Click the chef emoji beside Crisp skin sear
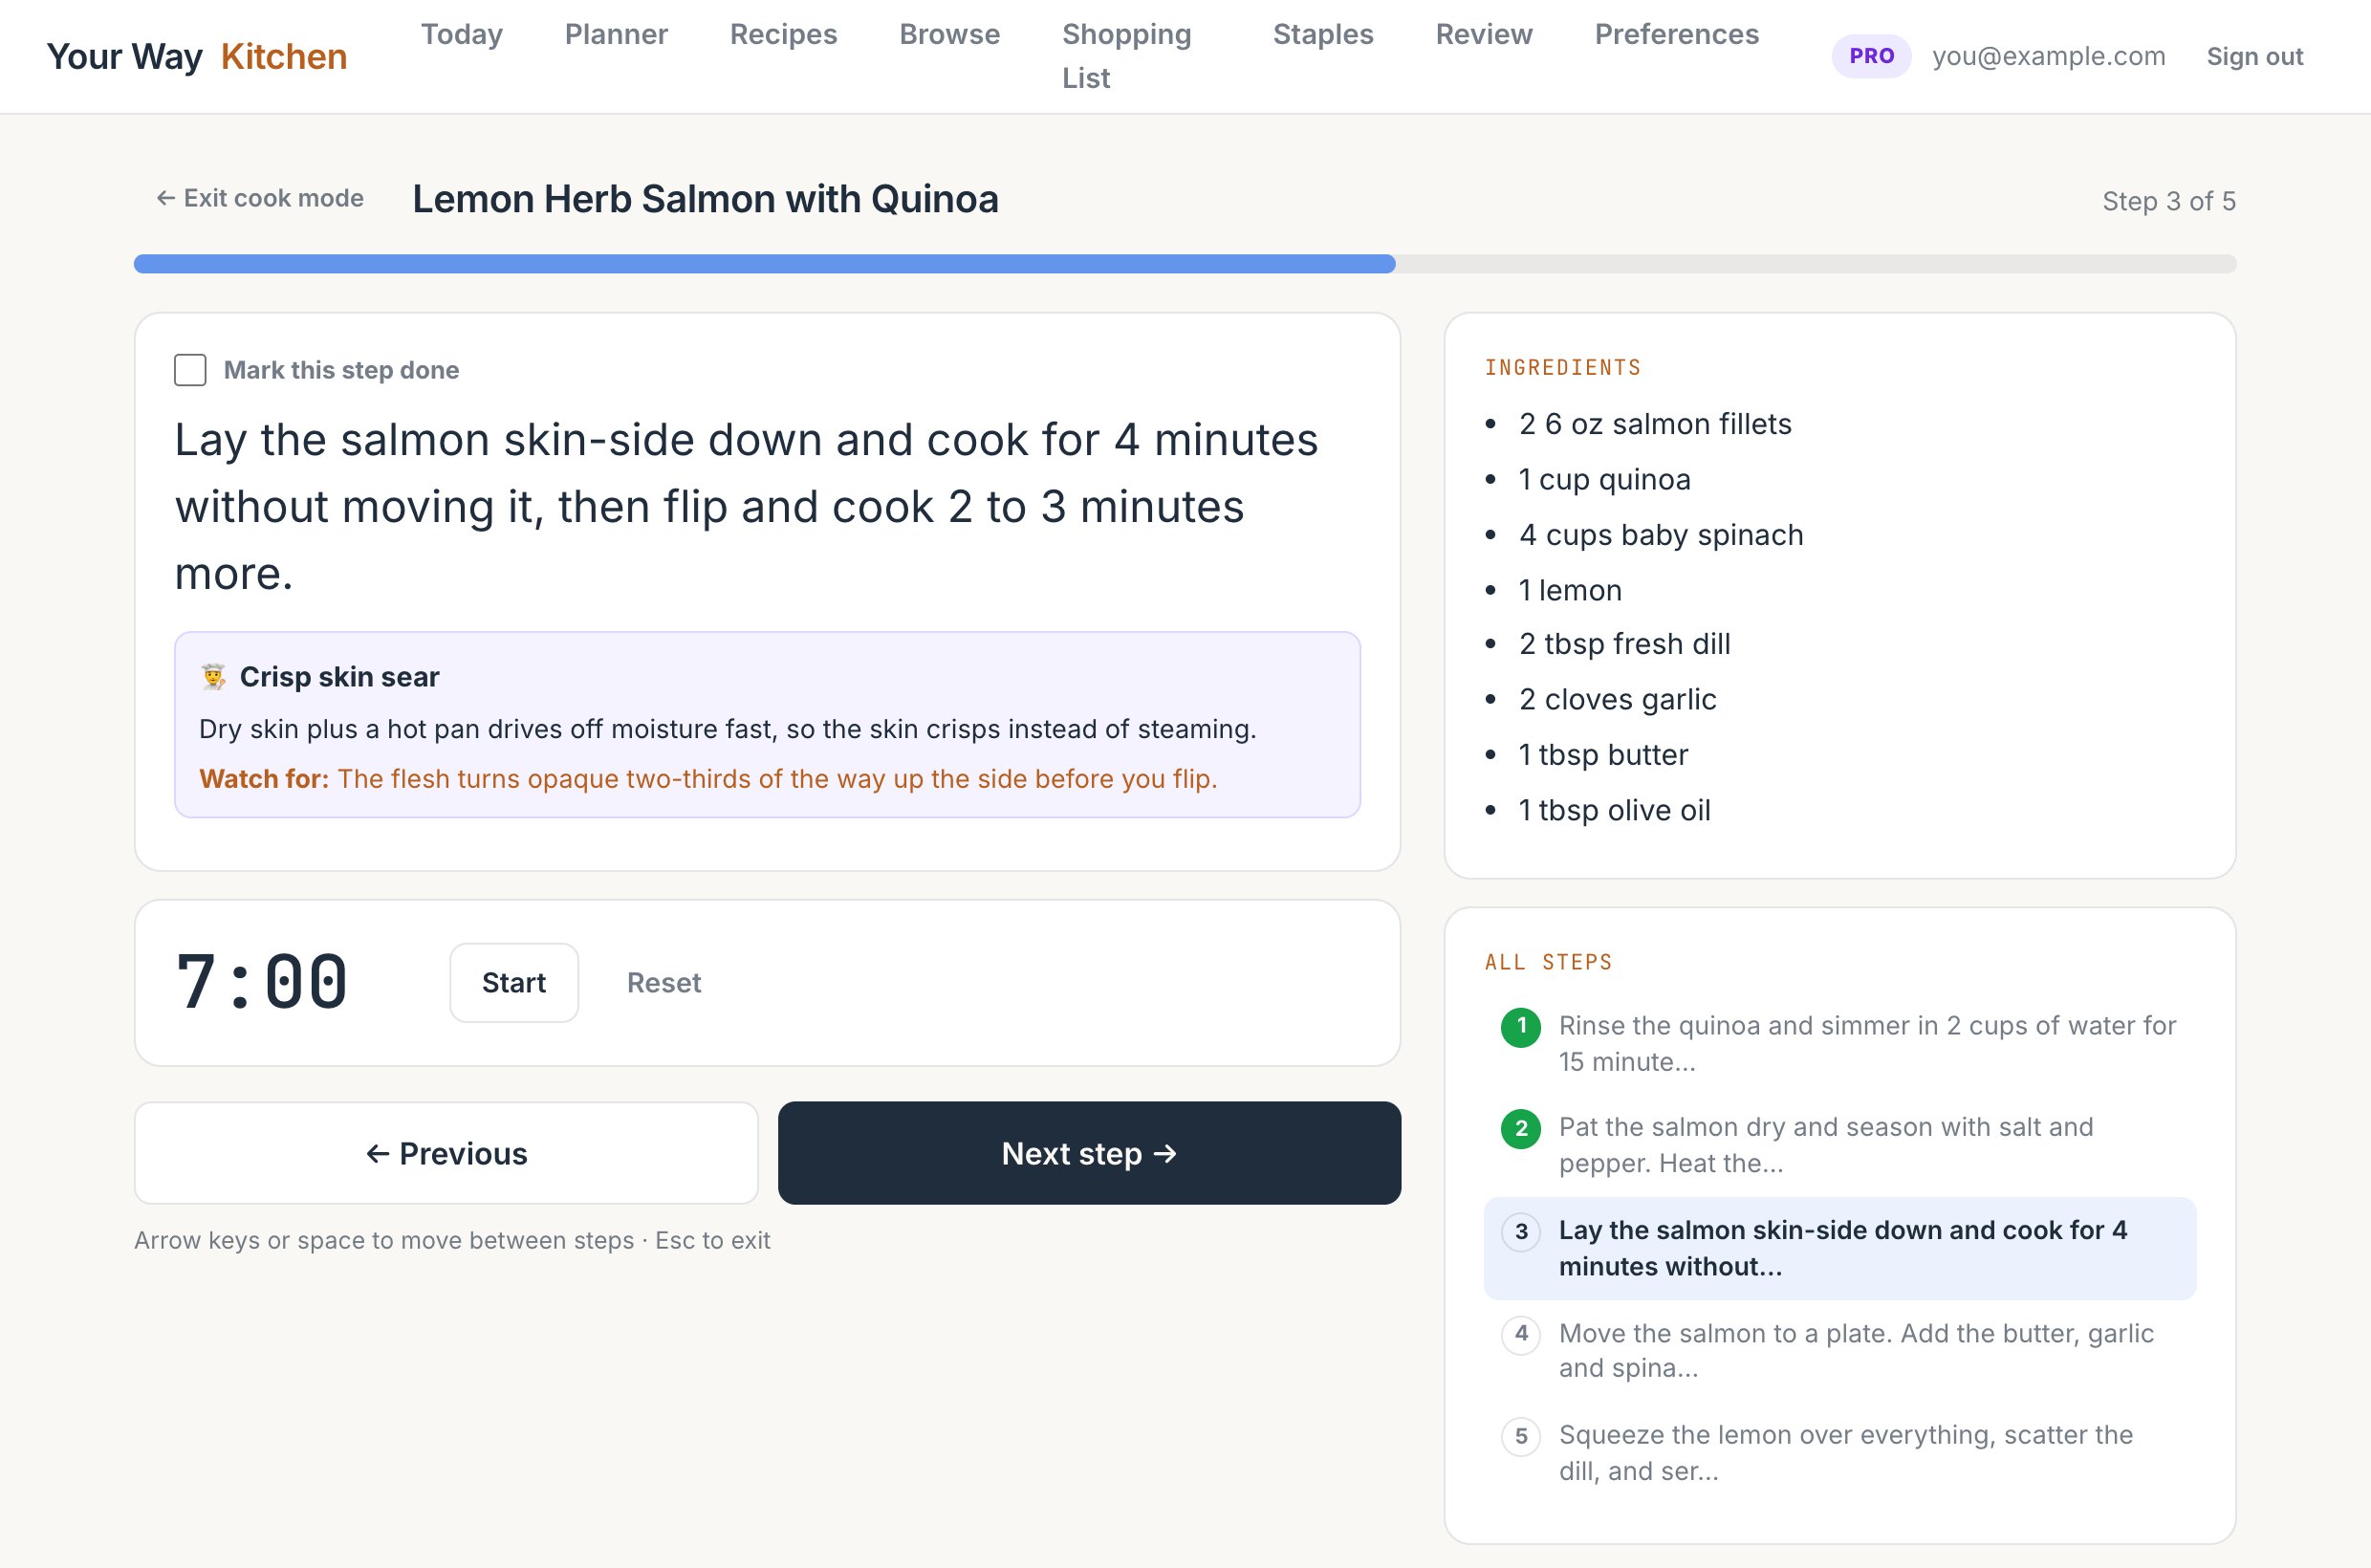2371x1568 pixels. [213, 677]
